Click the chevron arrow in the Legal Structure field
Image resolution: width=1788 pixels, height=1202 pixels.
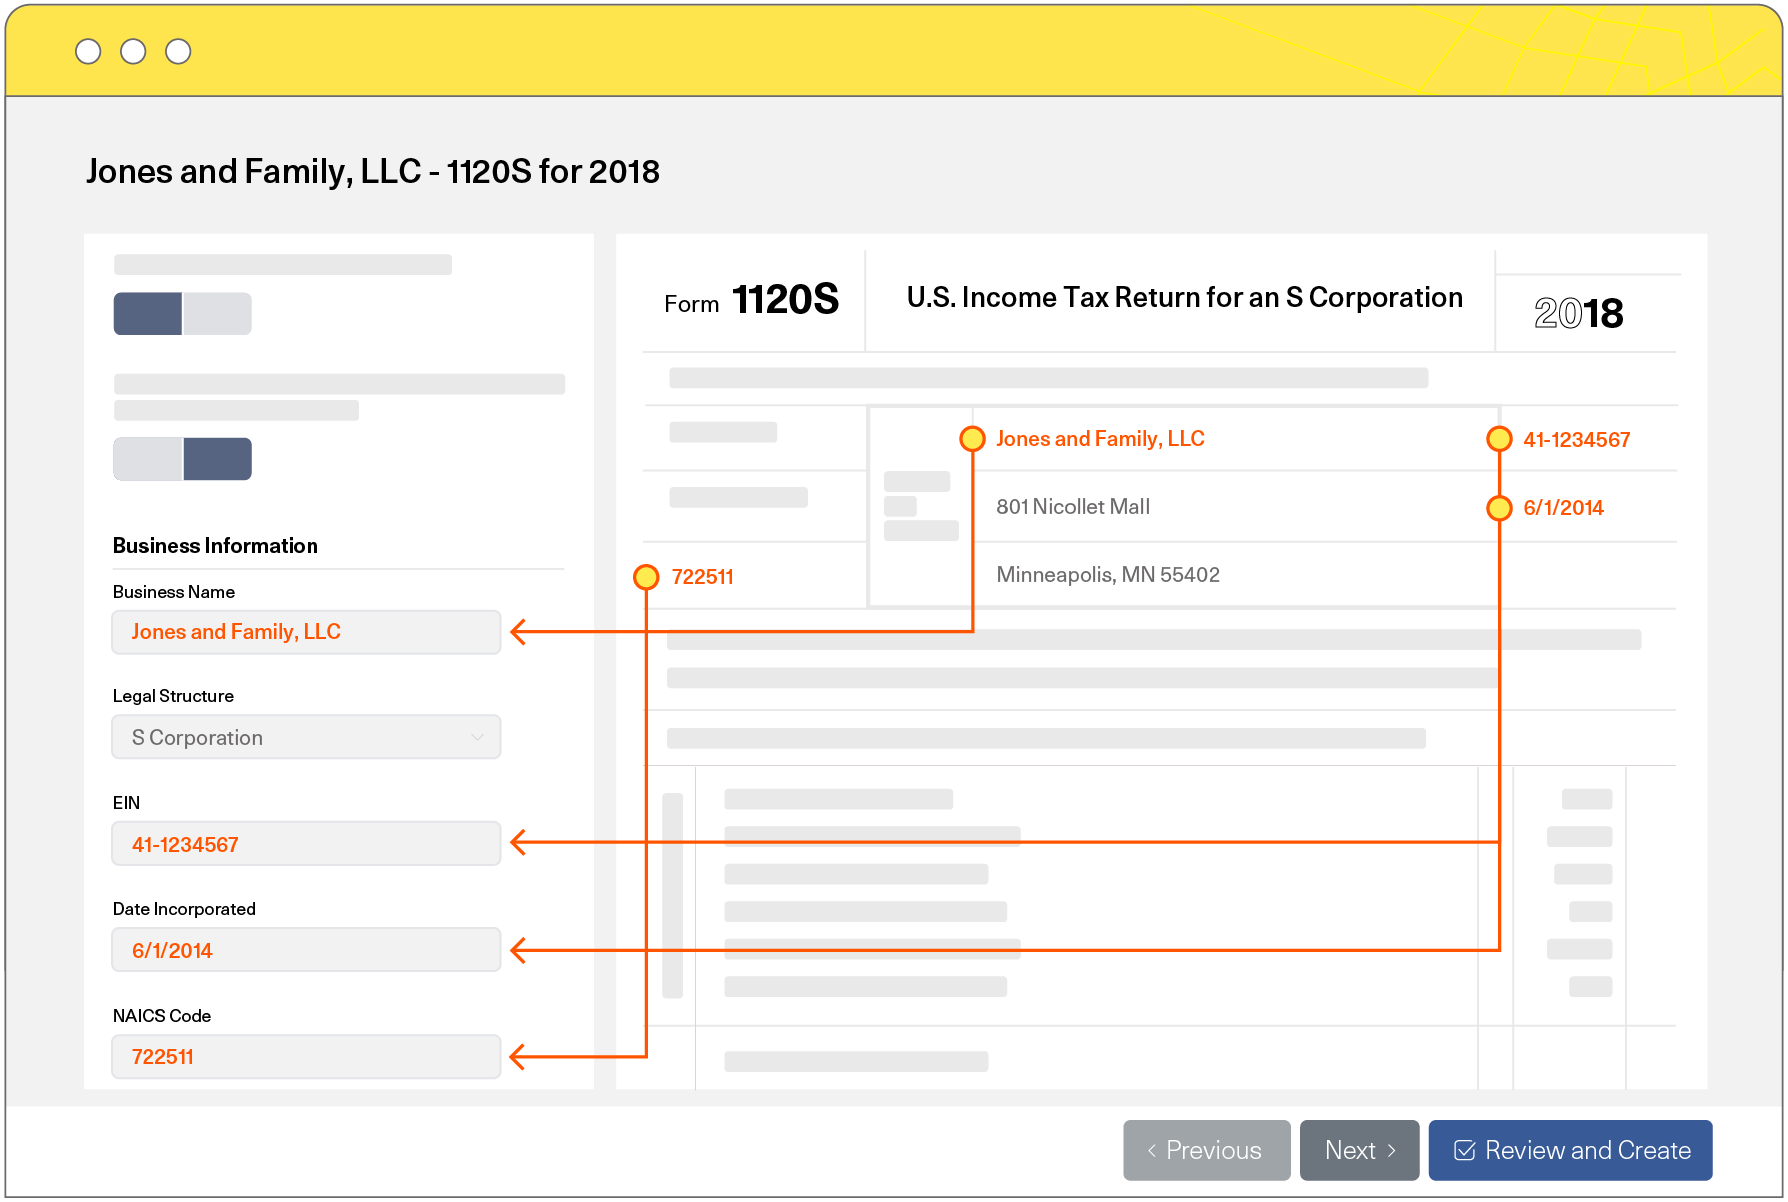click(x=477, y=737)
